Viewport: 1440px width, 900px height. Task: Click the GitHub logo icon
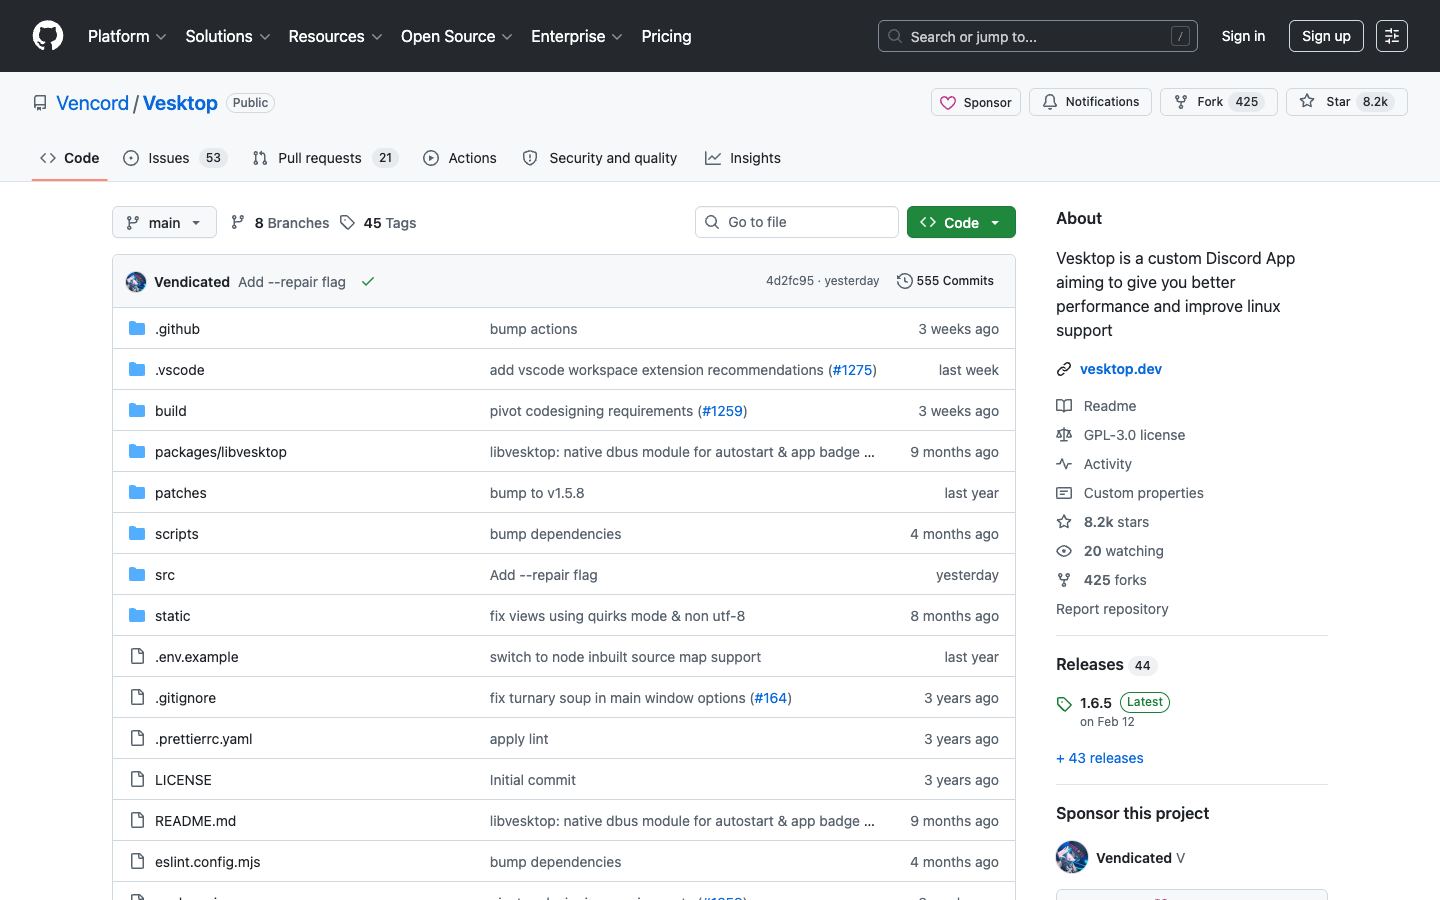48,36
